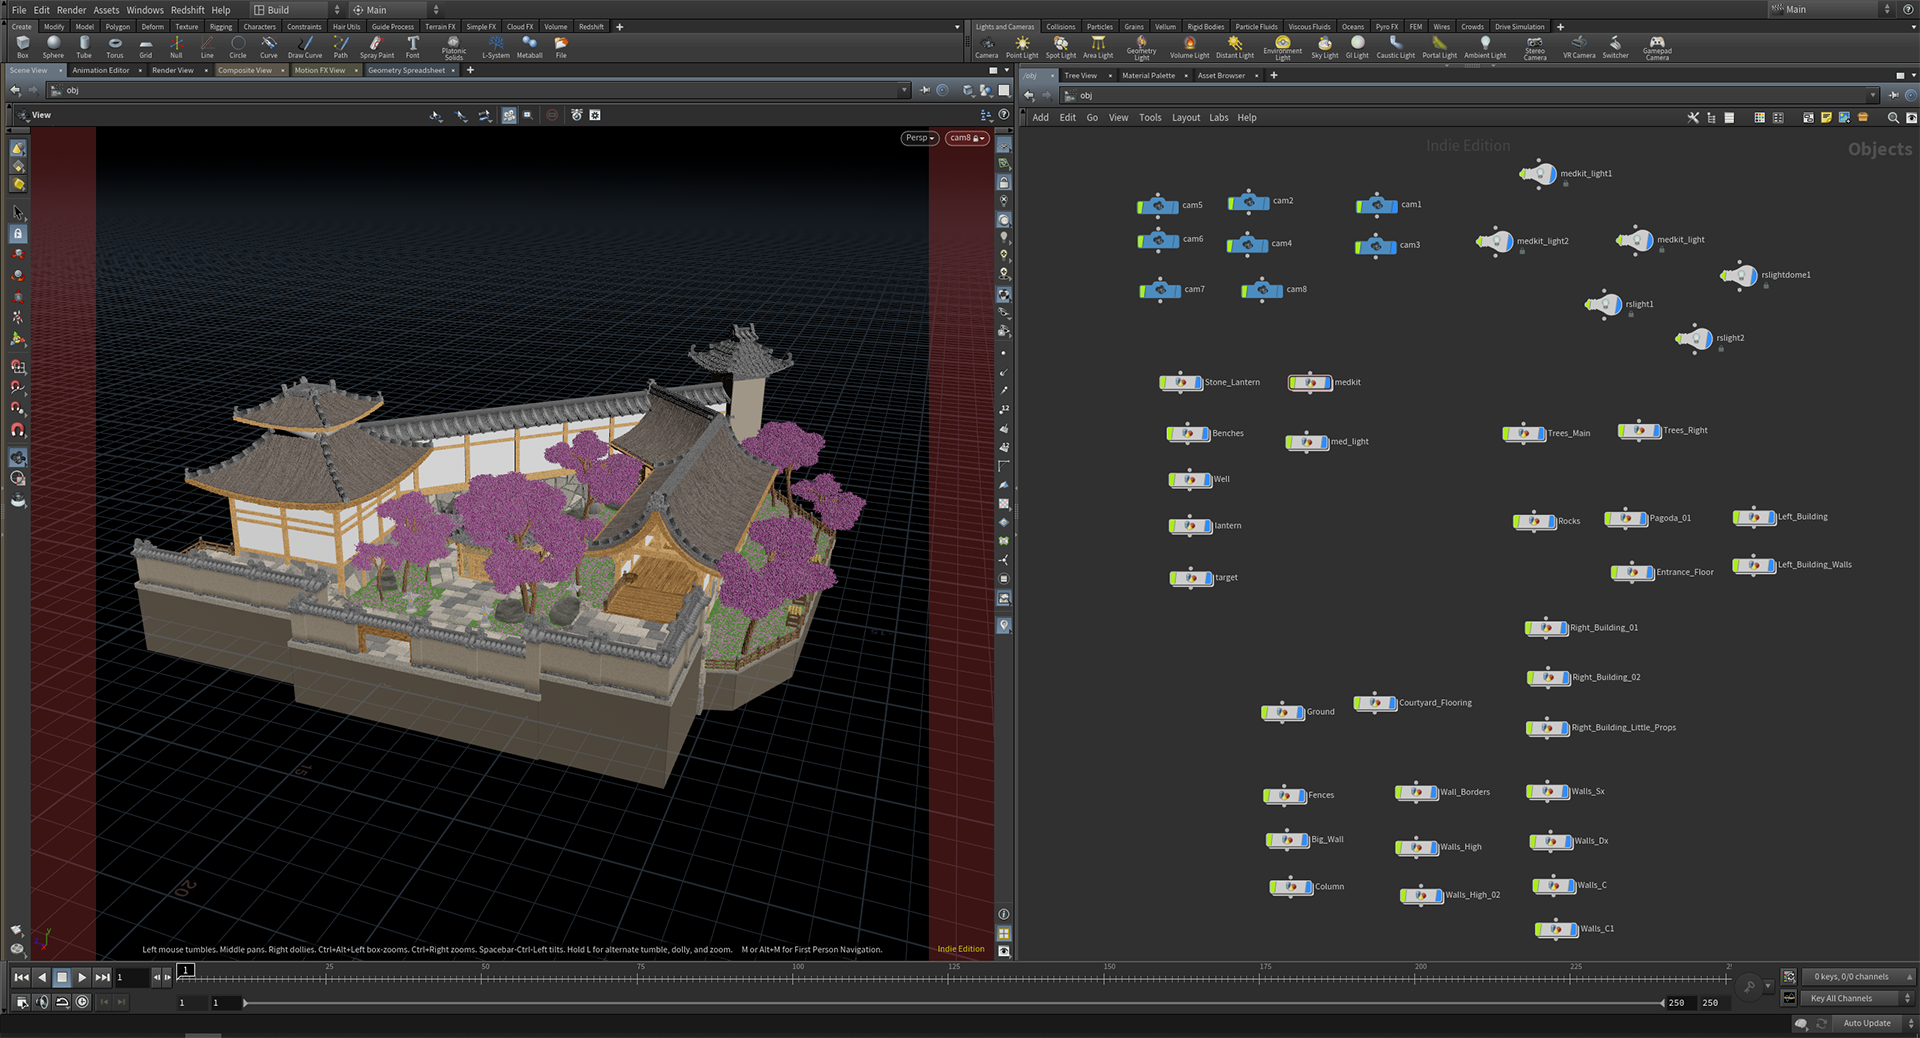
Task: Select the Distant Light shelf tool
Action: [x=1235, y=47]
